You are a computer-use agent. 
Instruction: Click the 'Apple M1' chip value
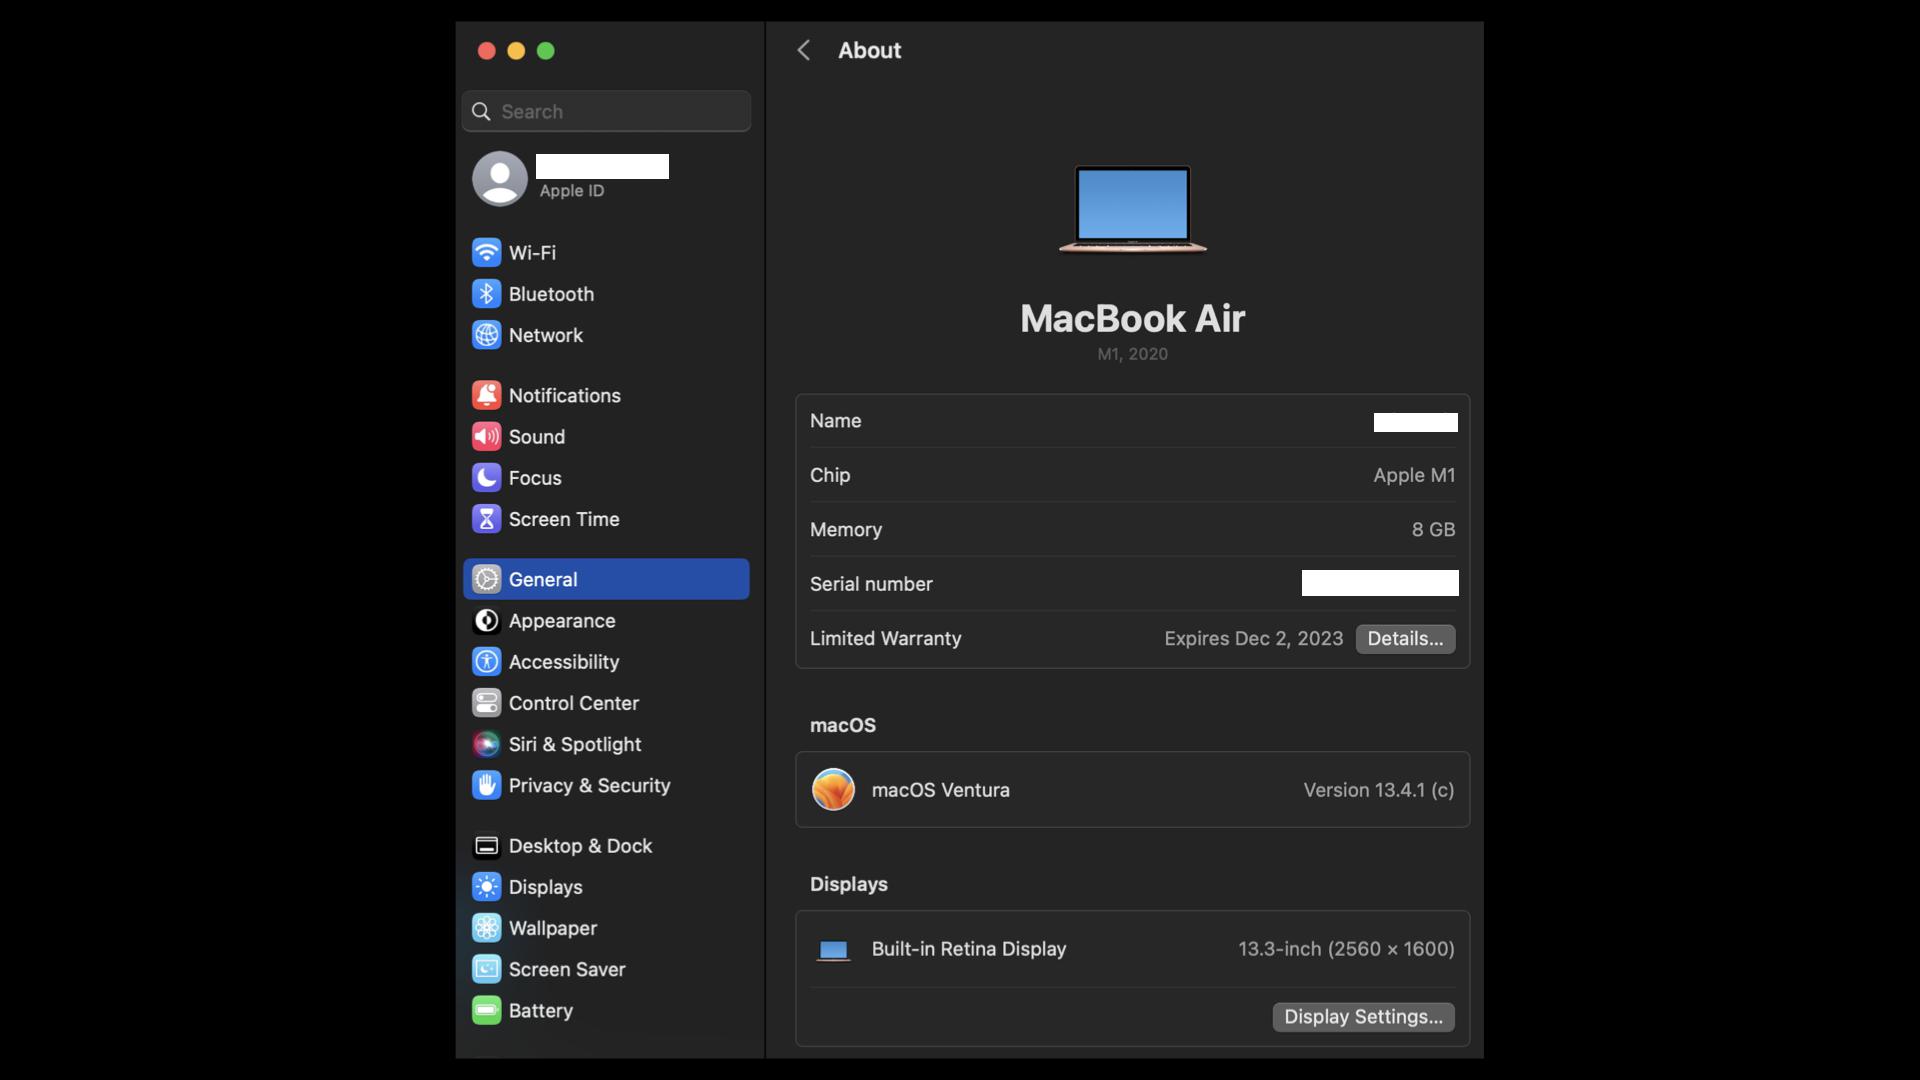coord(1414,475)
